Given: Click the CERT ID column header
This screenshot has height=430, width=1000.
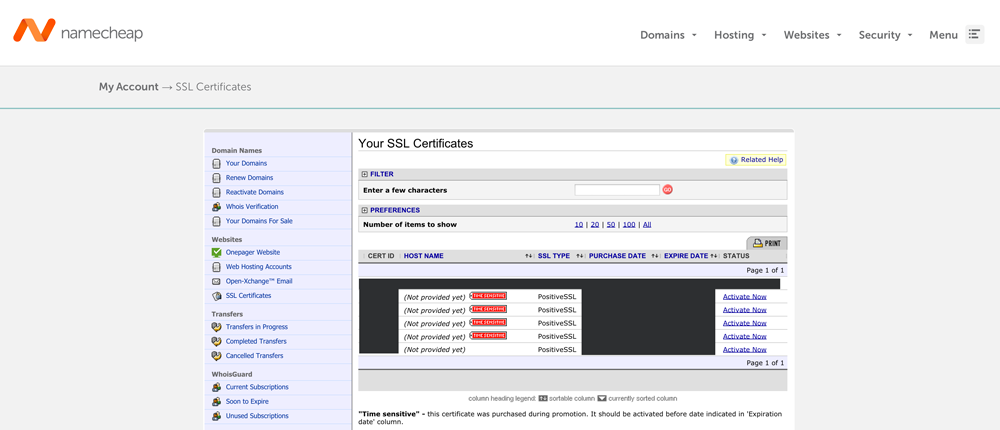Looking at the screenshot, I should pyautogui.click(x=381, y=256).
